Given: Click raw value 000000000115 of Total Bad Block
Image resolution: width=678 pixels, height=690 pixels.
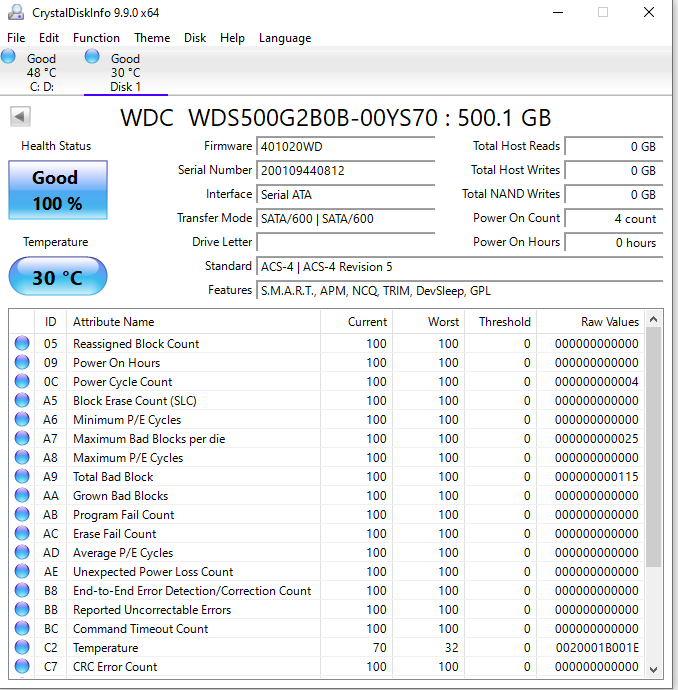Looking at the screenshot, I should pos(597,477).
